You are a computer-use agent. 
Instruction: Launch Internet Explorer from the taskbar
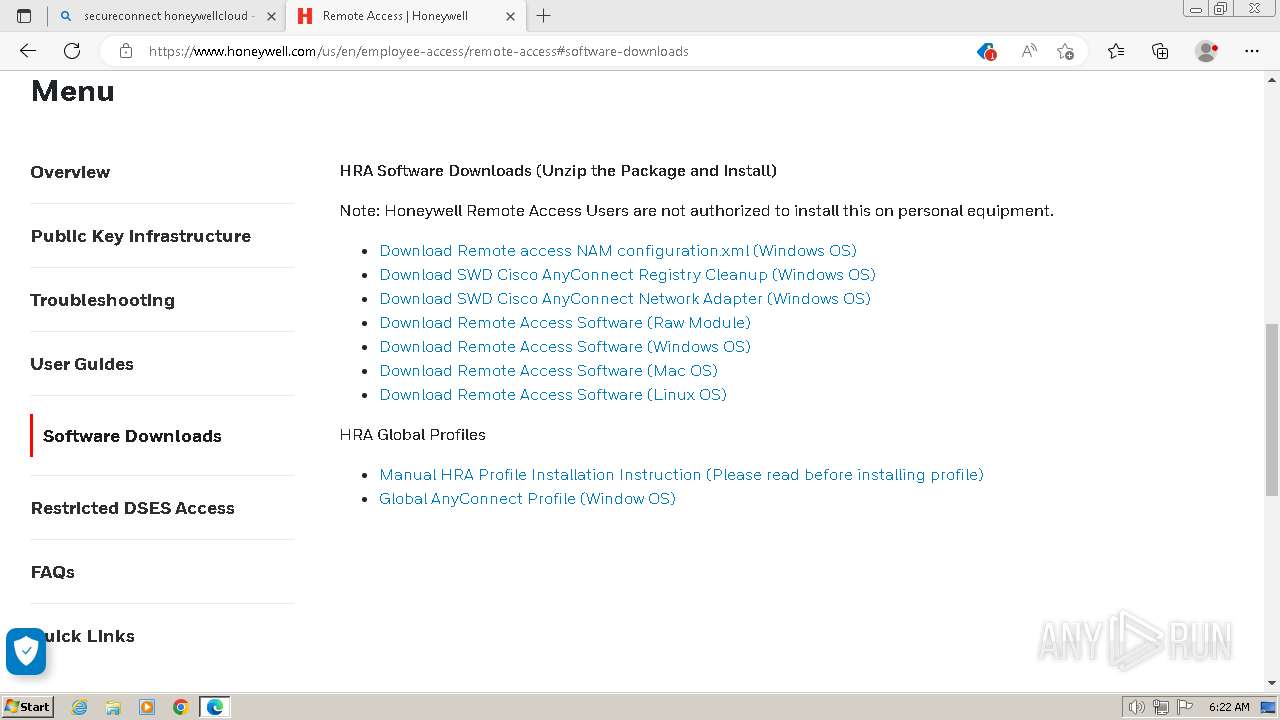coord(80,707)
